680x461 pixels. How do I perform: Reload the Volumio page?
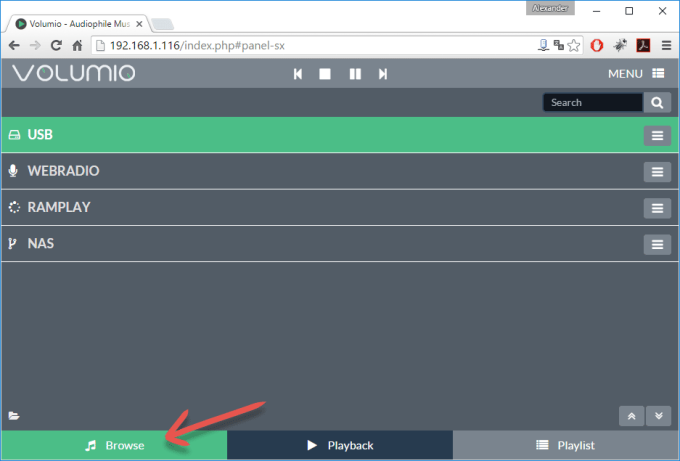coord(56,46)
